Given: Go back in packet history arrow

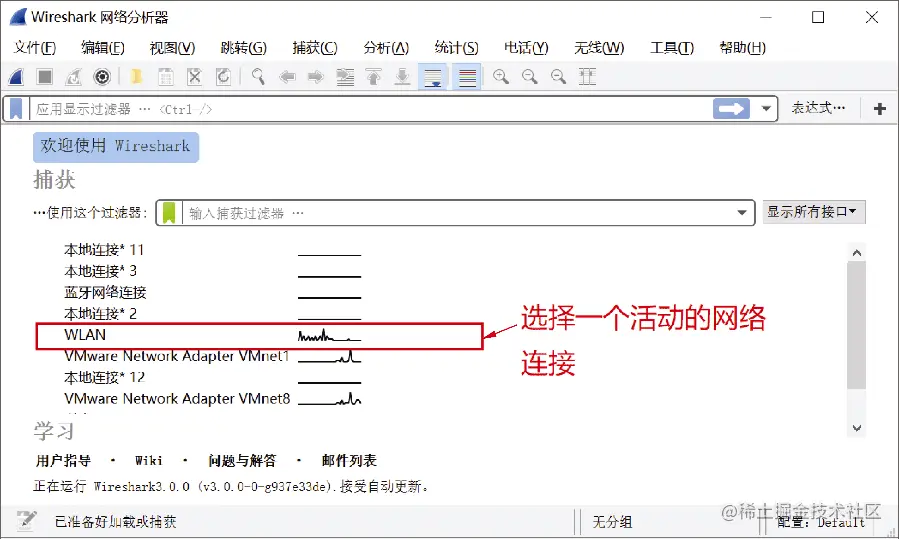Looking at the screenshot, I should coord(287,76).
